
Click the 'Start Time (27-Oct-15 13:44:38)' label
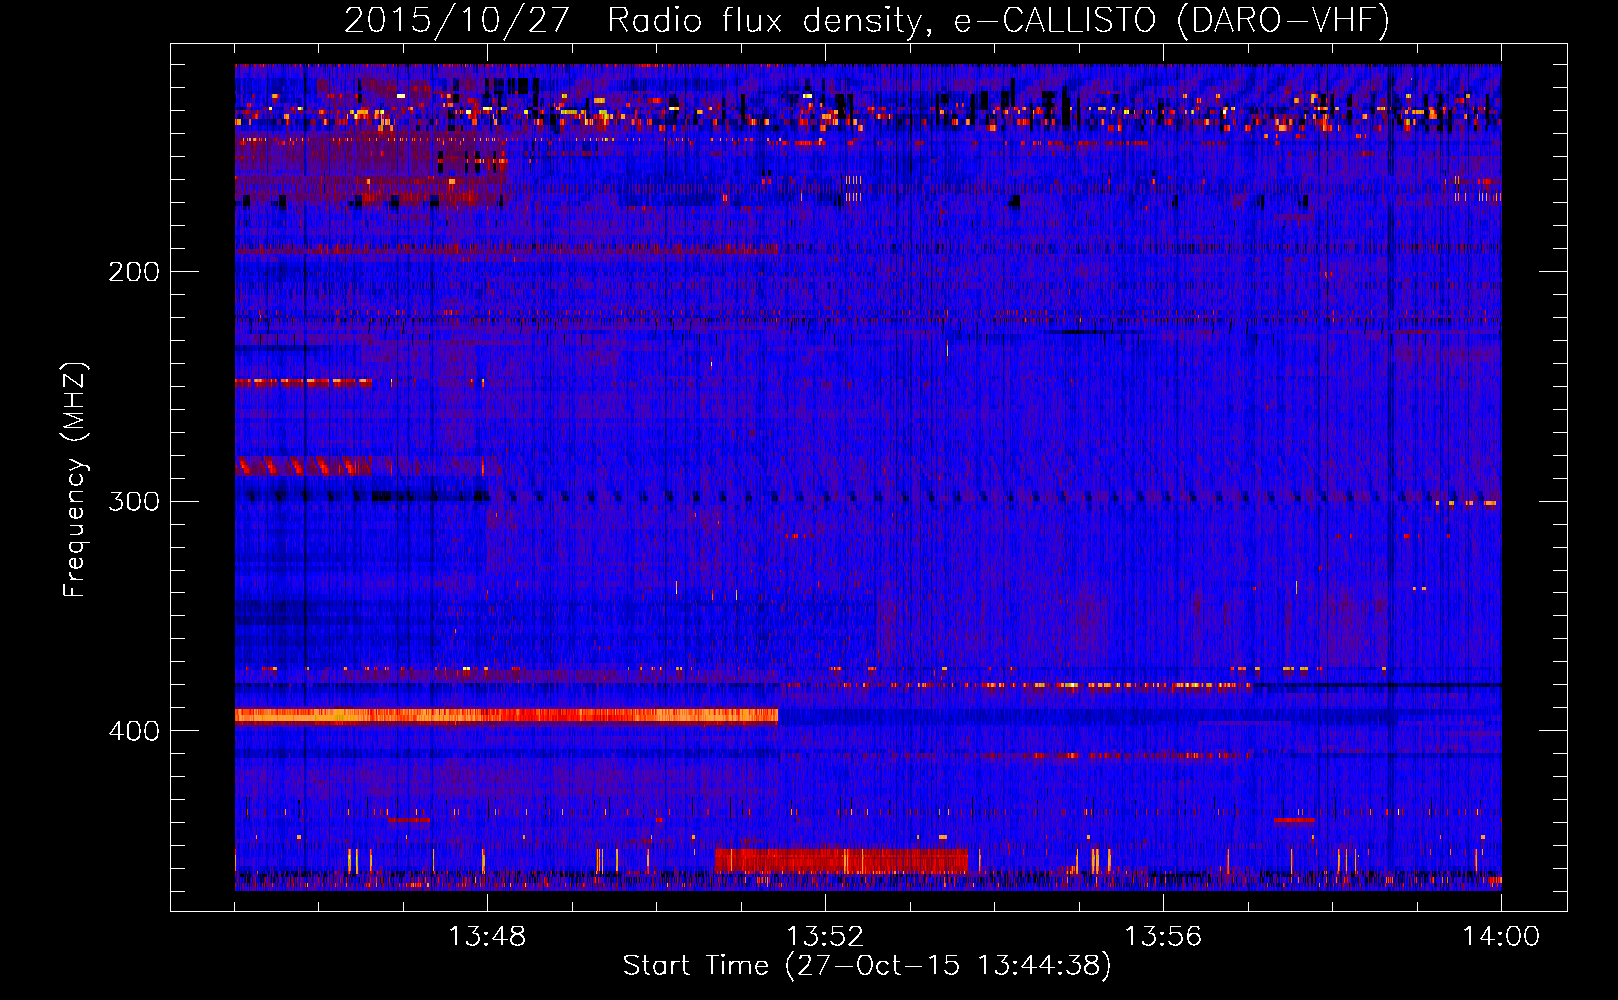click(x=867, y=966)
